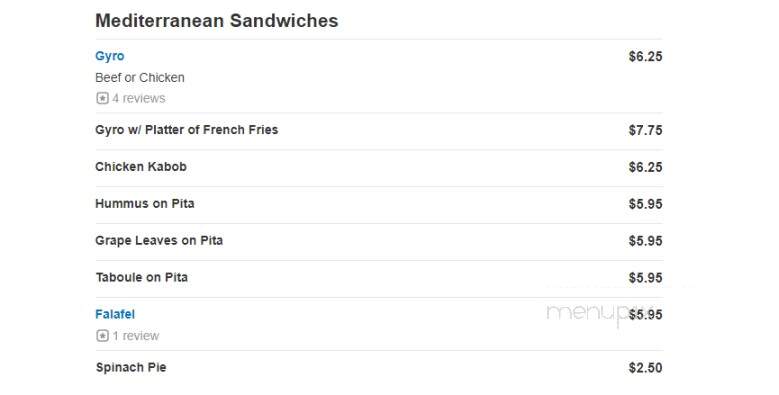Click the Chicken Kabob $6.25 price

coord(645,167)
